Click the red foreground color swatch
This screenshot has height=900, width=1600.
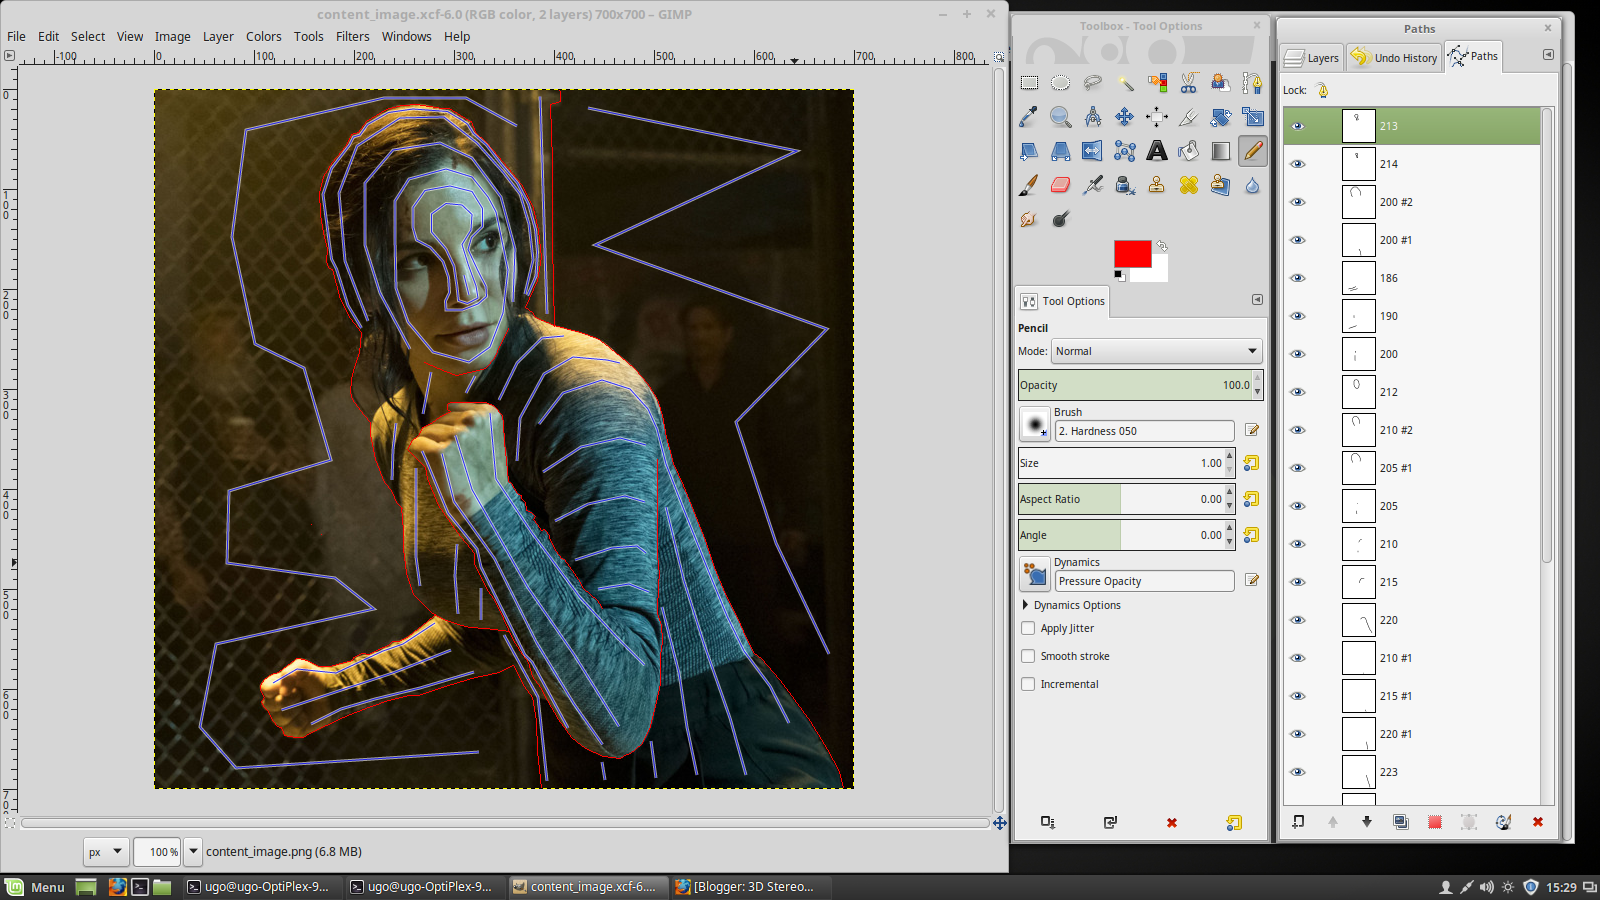point(1132,254)
